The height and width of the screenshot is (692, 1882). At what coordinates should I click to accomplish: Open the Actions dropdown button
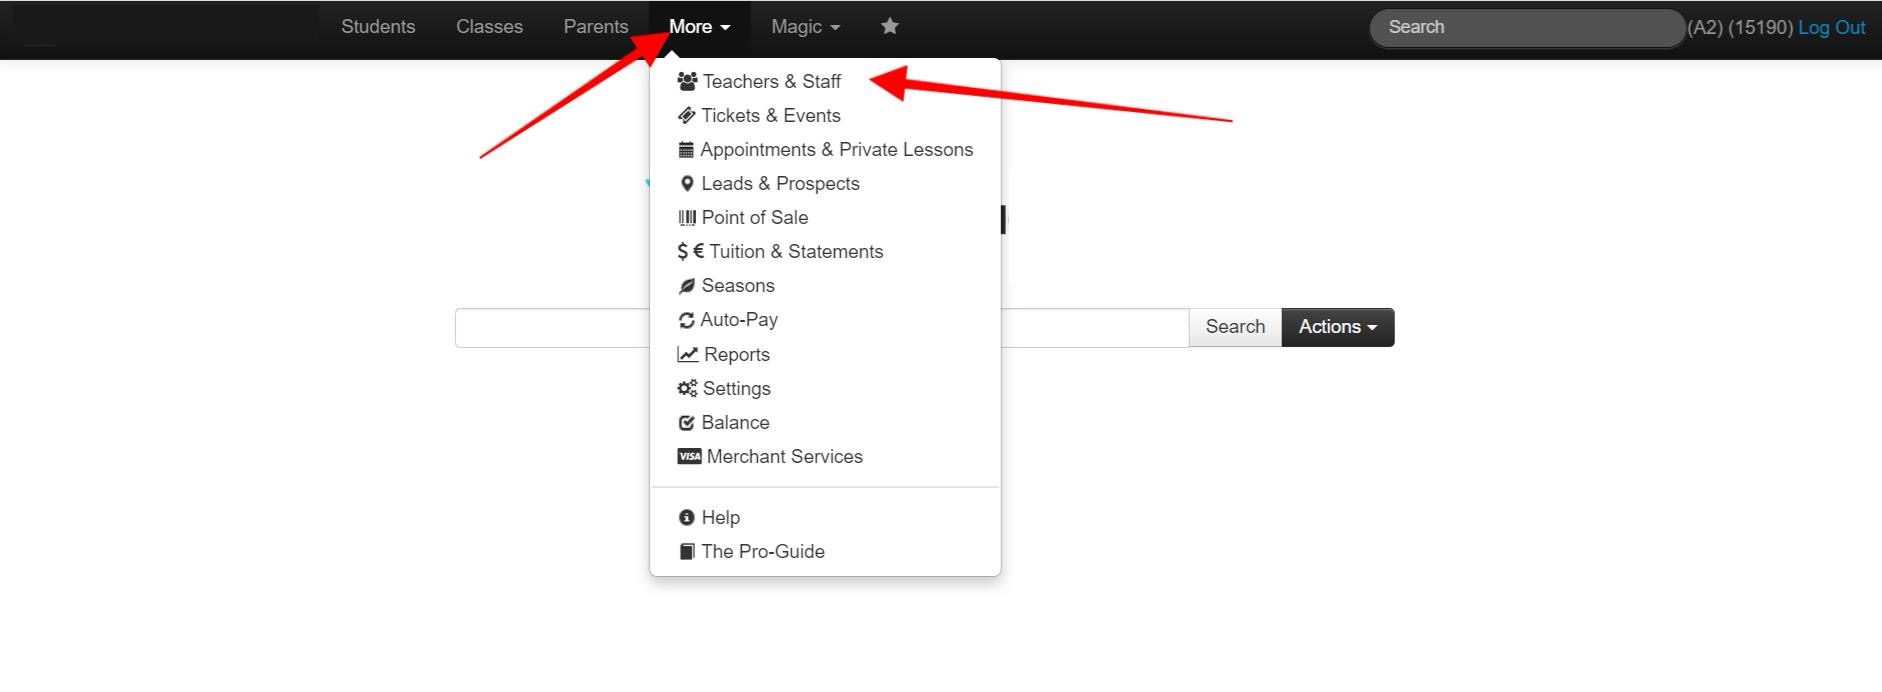(1338, 327)
